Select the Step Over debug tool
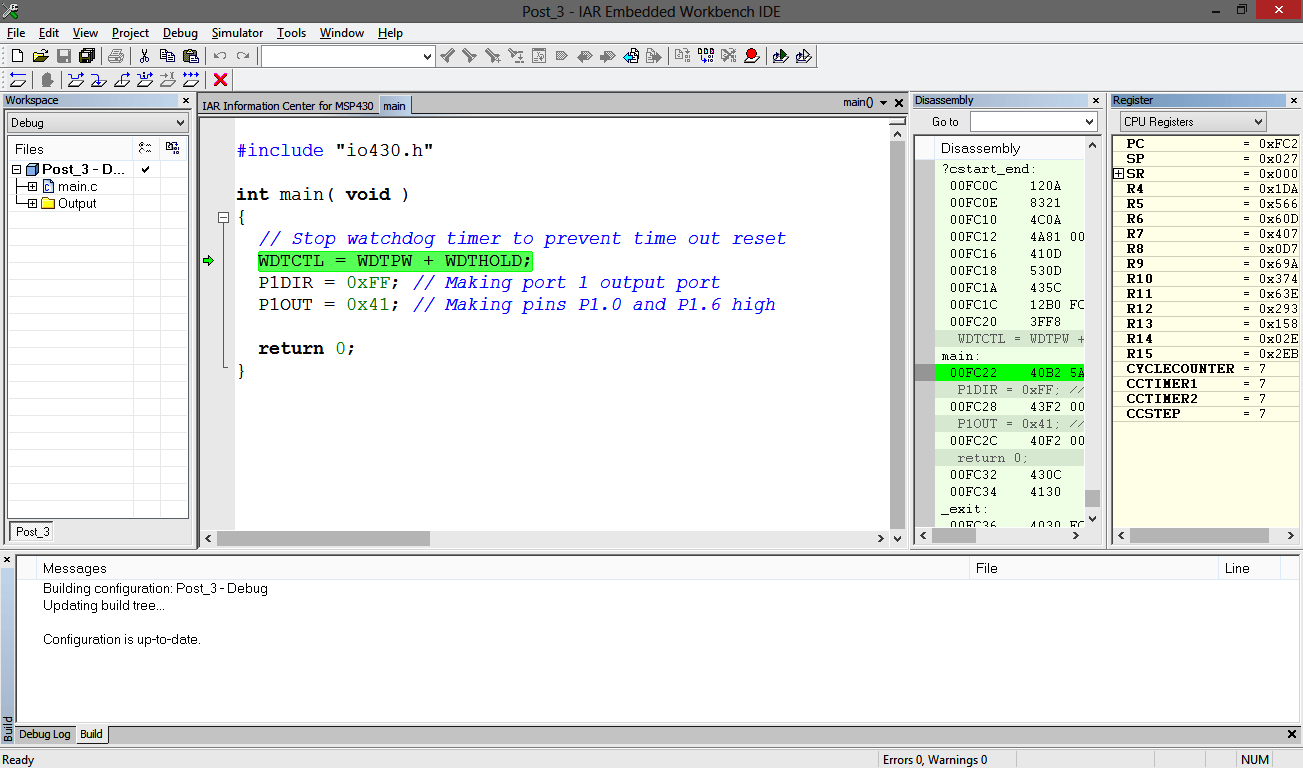The image size is (1303, 781). [x=75, y=79]
